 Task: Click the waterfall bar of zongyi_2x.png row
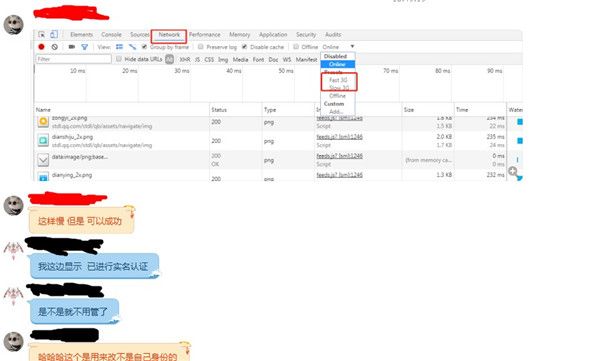pyautogui.click(x=520, y=122)
